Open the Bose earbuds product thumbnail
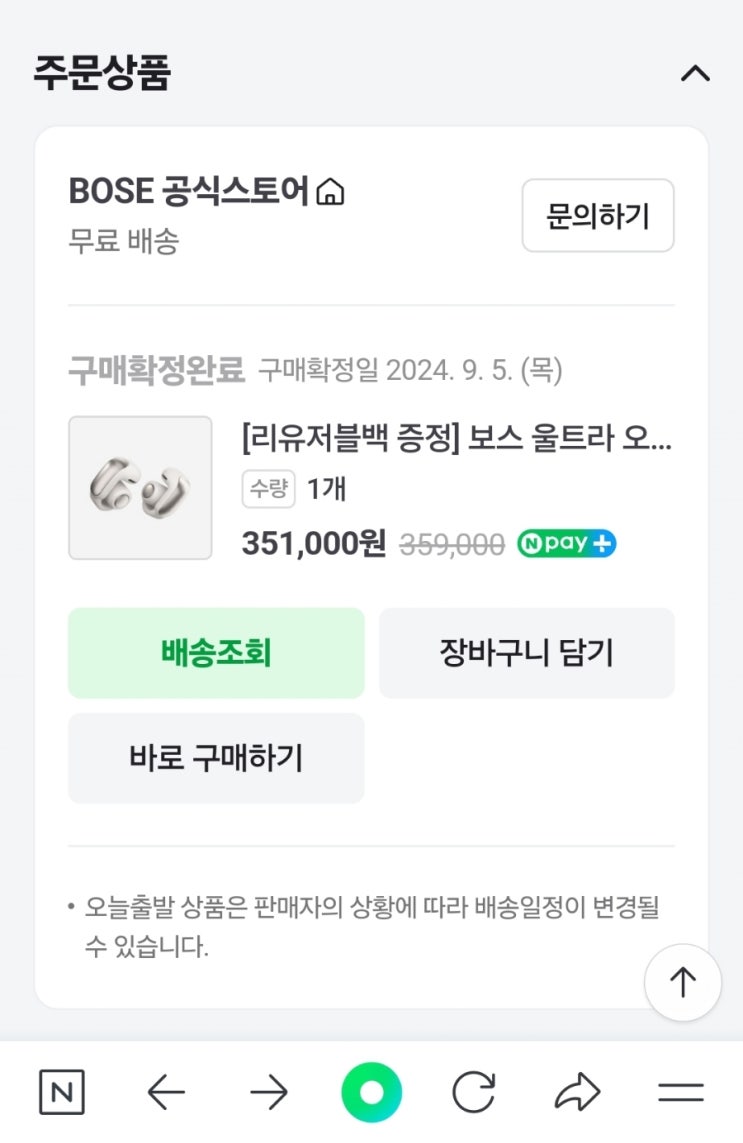This screenshot has height=1143, width=743. 140,488
